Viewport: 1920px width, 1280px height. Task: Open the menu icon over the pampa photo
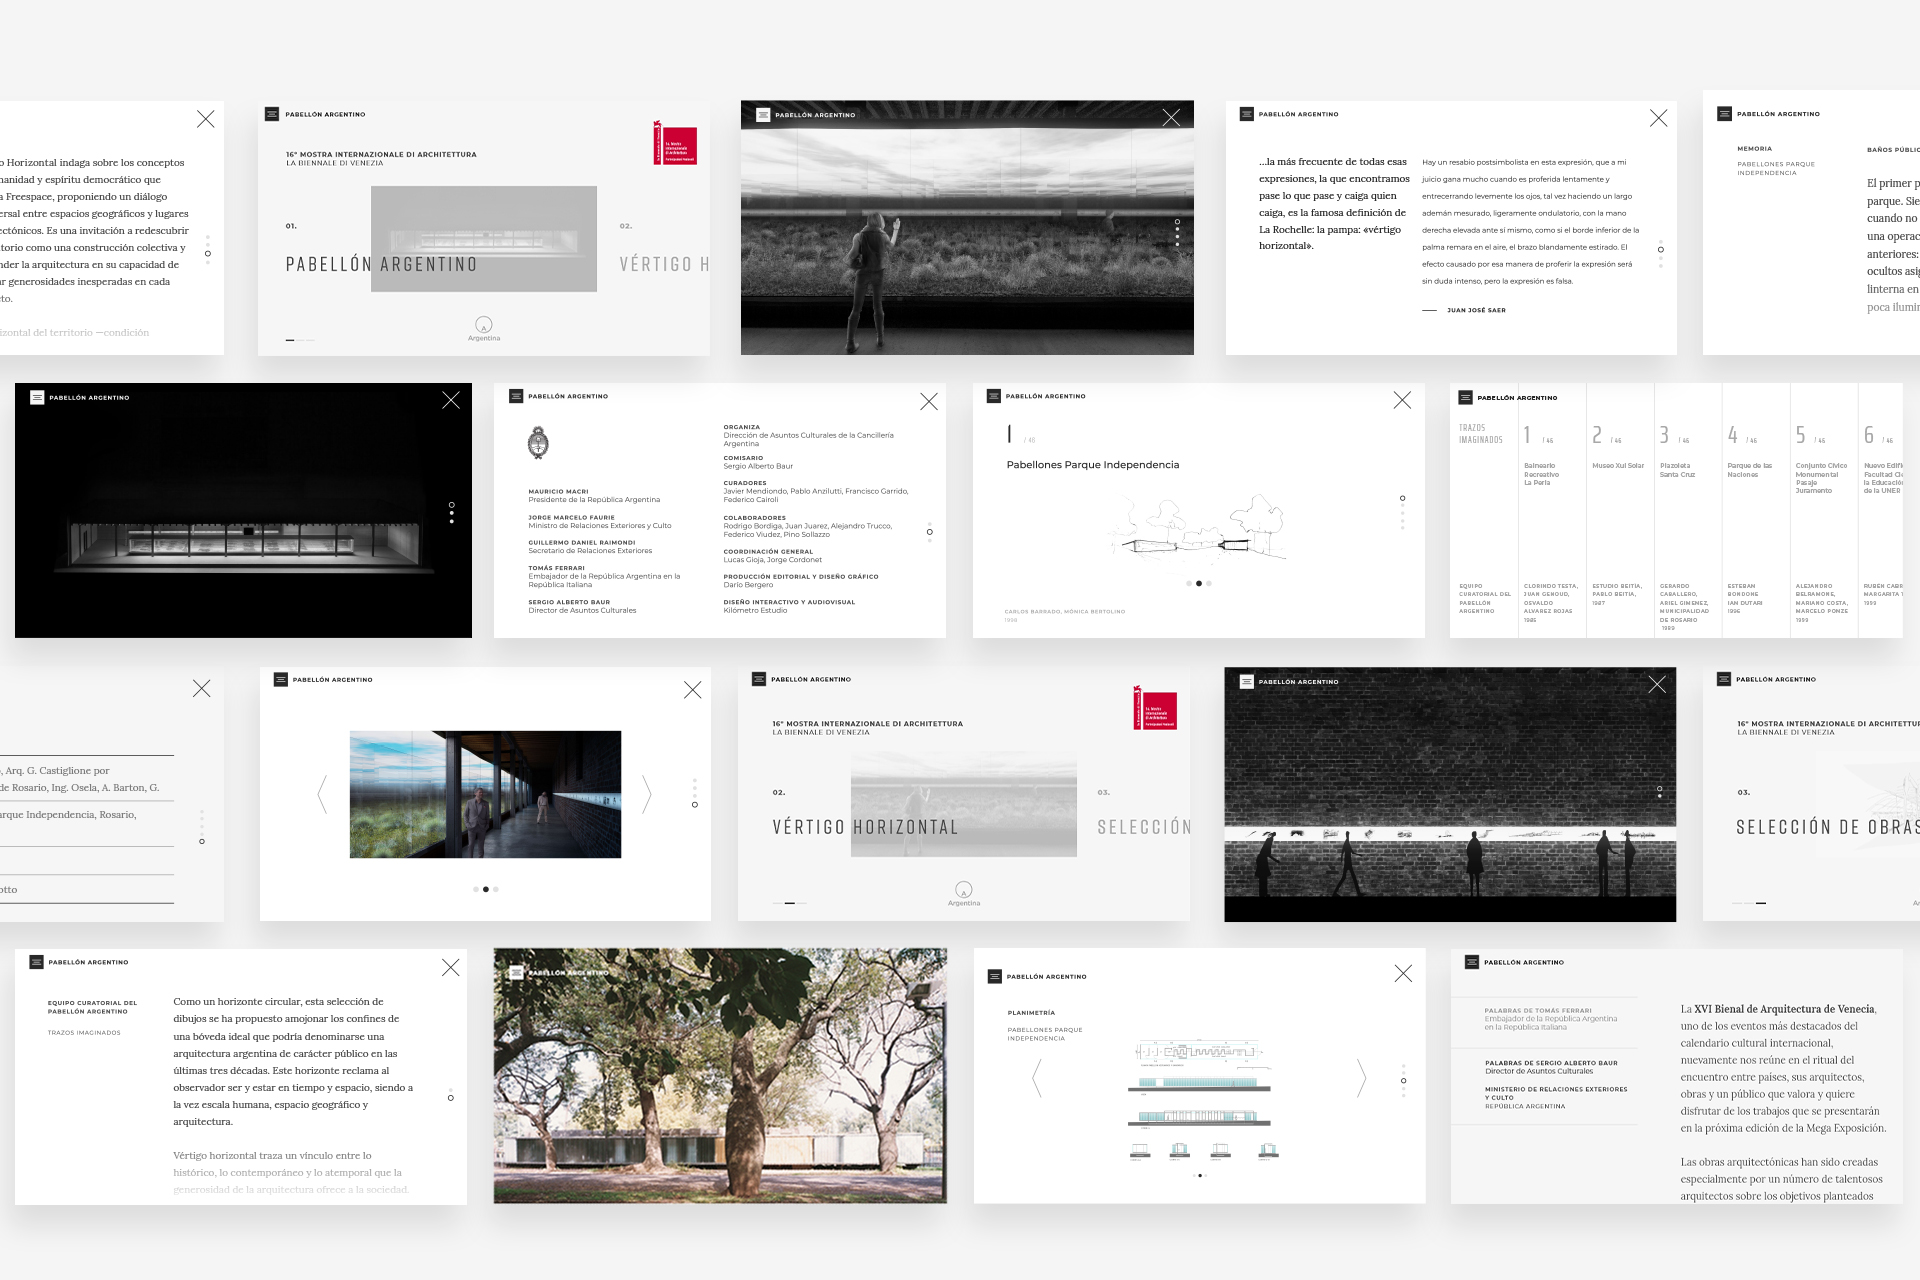click(x=763, y=115)
